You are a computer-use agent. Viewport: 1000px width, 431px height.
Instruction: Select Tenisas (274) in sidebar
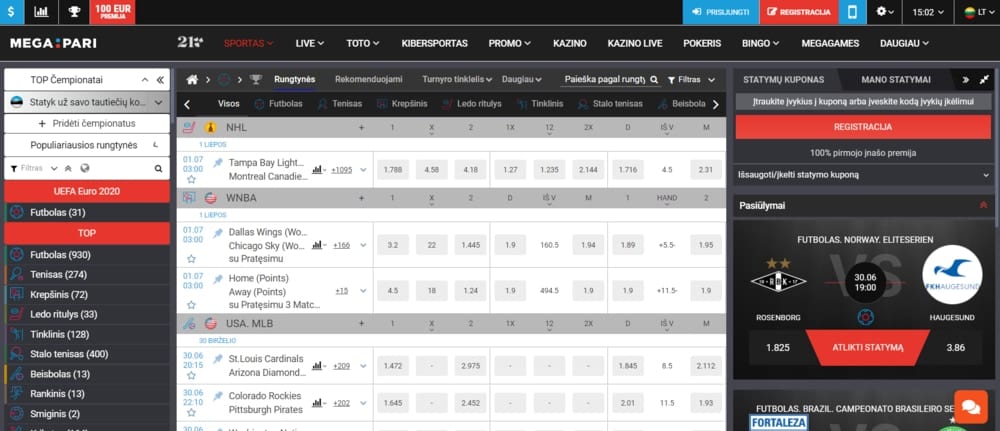[x=87, y=275]
